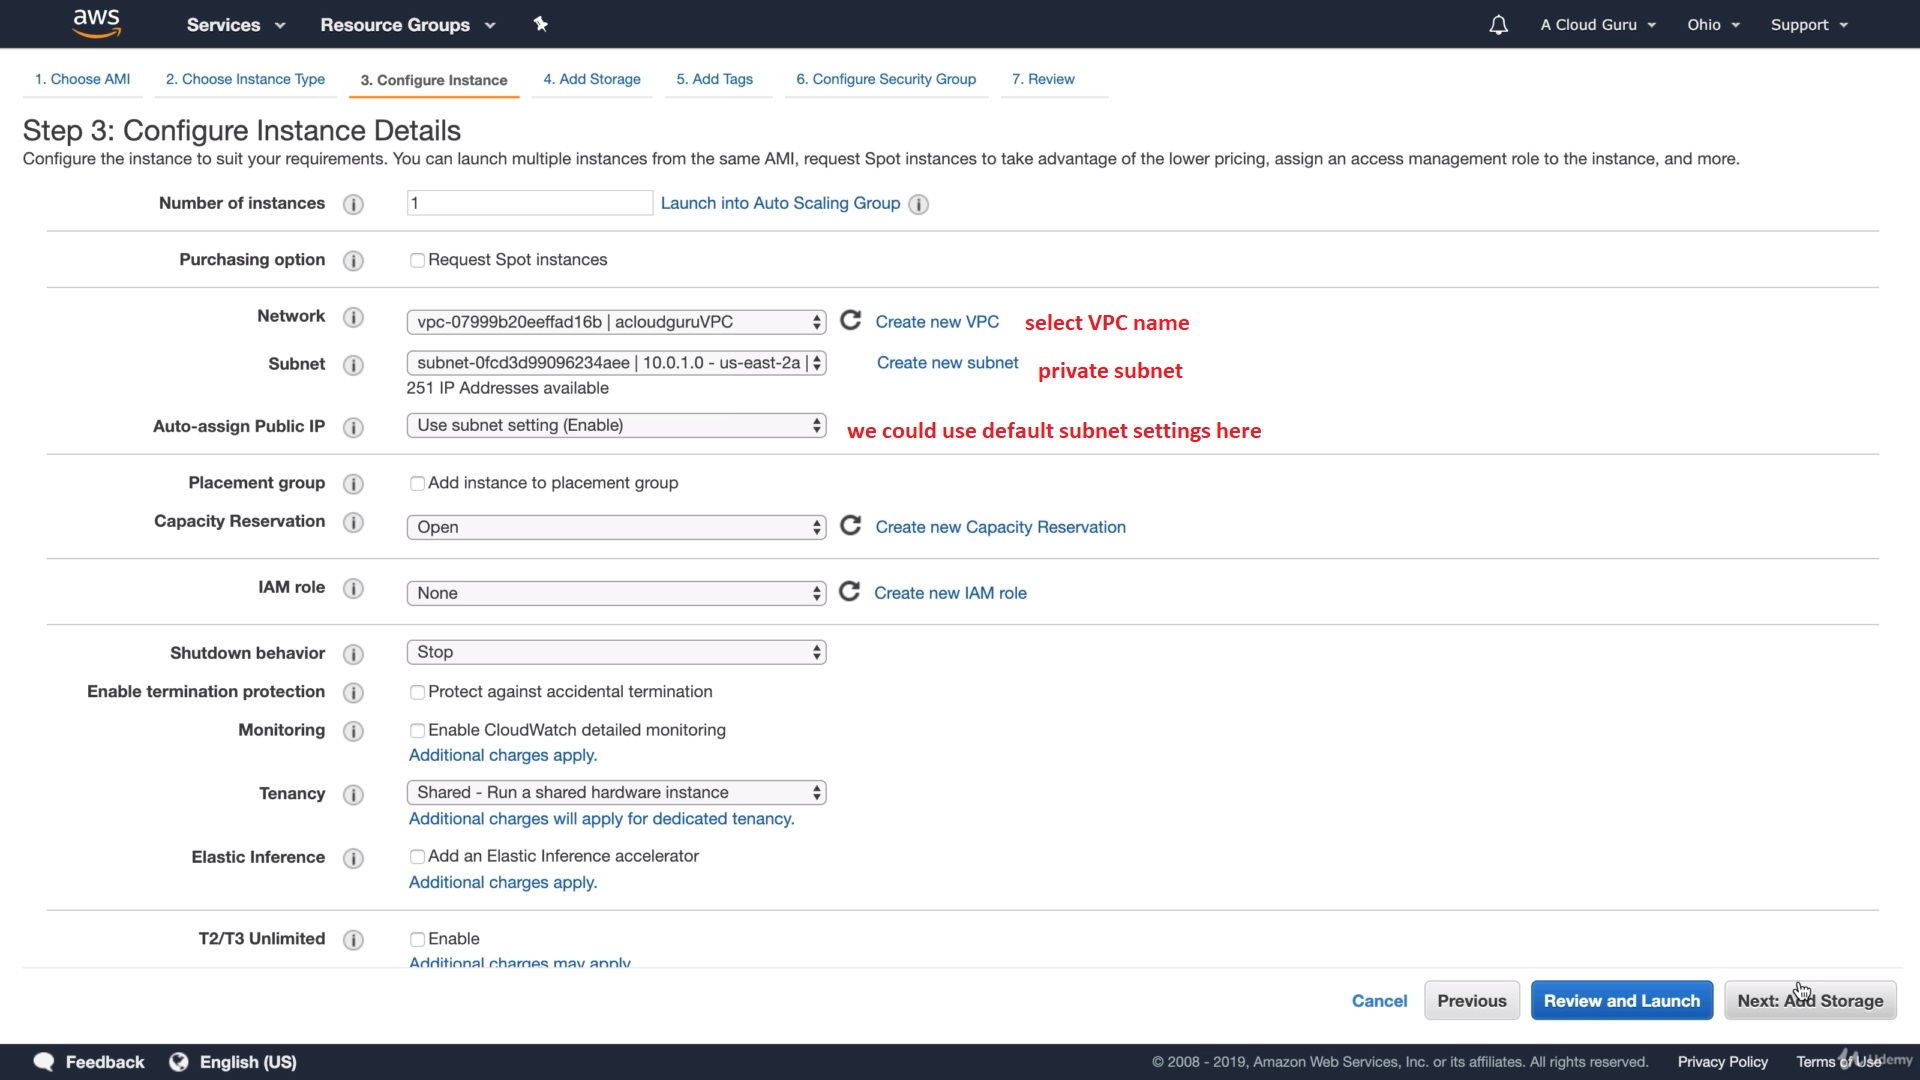Click the Number of instances field

(529, 203)
